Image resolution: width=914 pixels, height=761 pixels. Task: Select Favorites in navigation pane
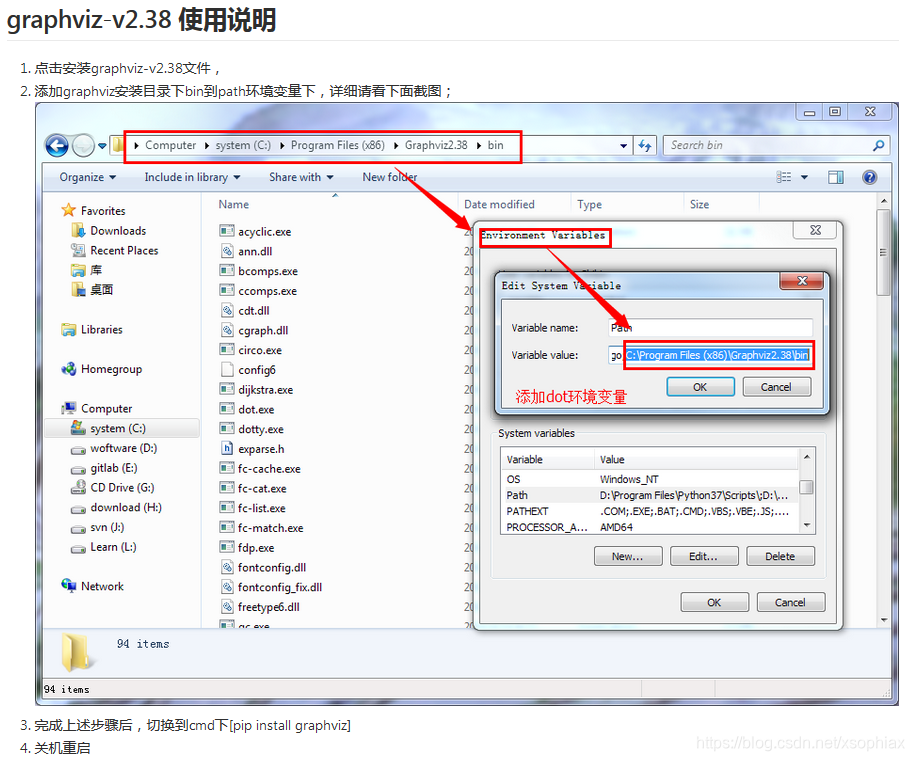click(x=93, y=210)
